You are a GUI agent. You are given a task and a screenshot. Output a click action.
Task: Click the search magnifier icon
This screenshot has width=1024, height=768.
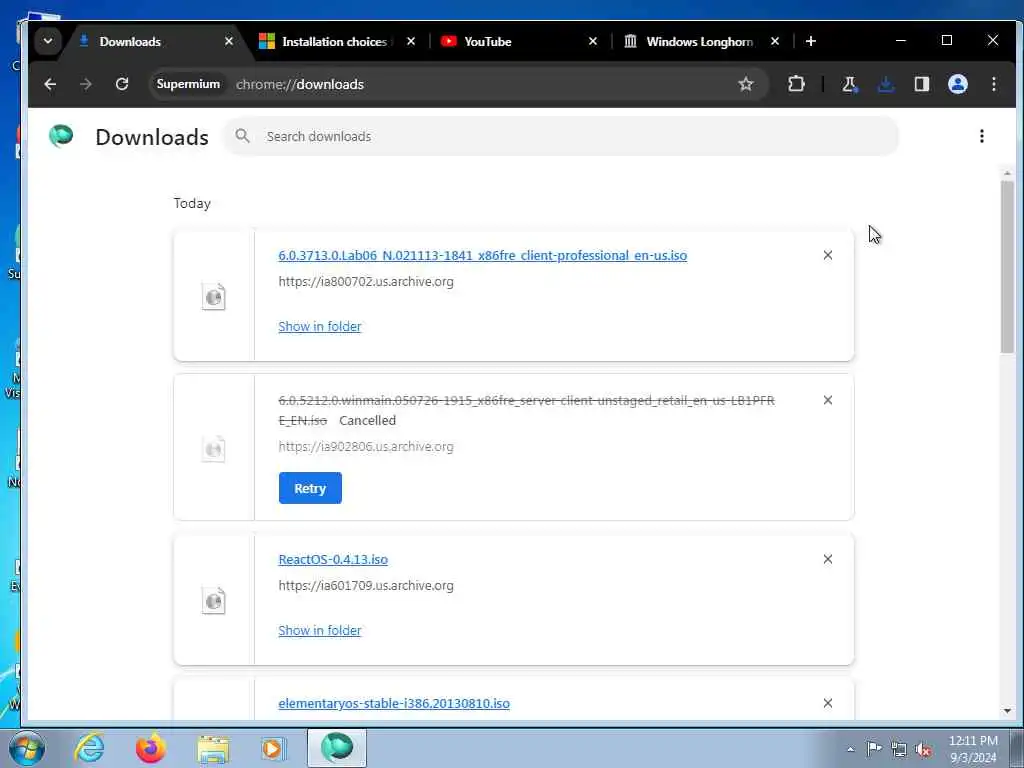point(242,136)
